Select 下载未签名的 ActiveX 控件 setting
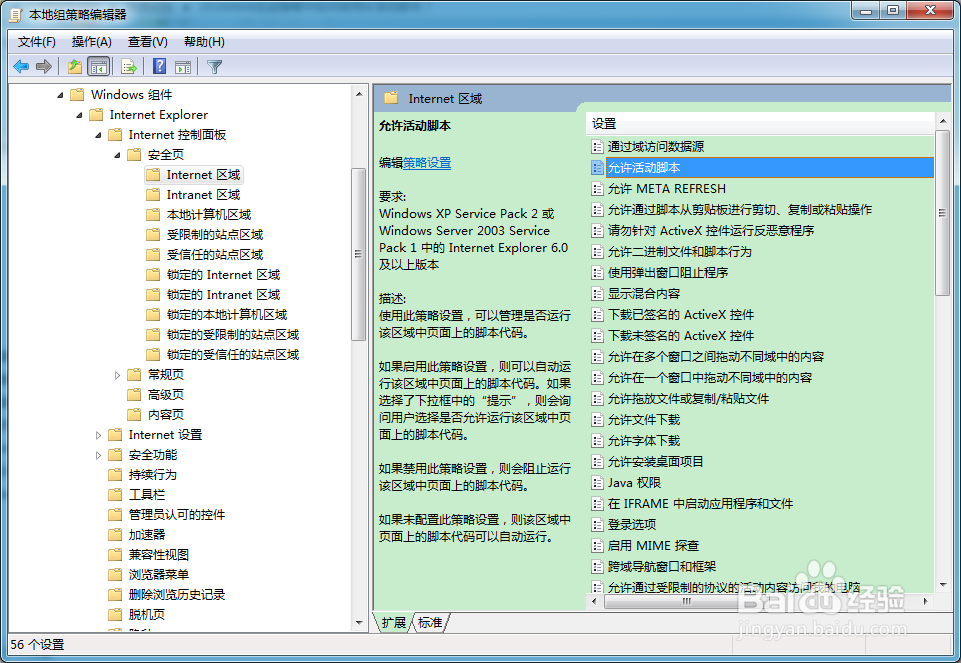Screen dimensions: 961x663 click(x=680, y=336)
